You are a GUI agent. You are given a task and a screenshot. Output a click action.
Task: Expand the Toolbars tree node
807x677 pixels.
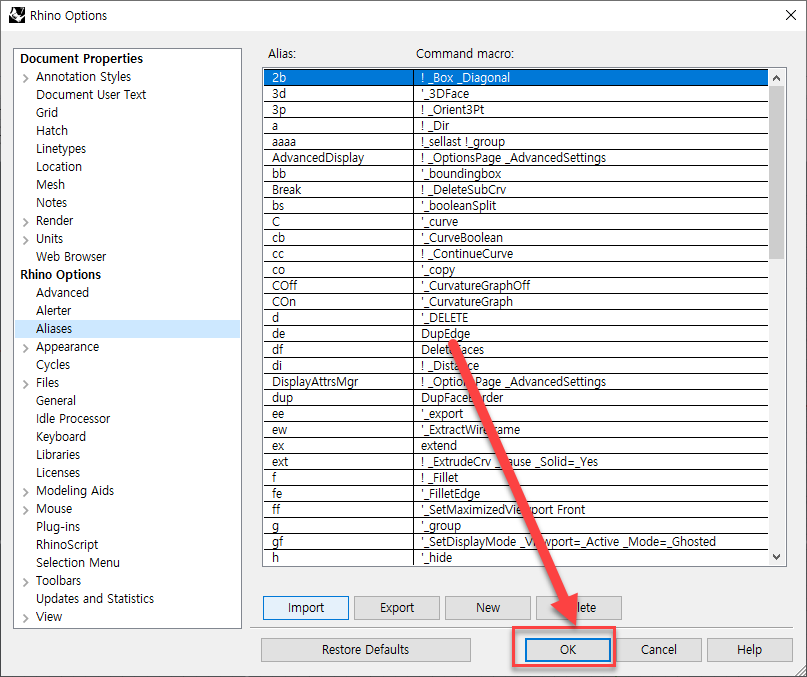click(x=25, y=583)
